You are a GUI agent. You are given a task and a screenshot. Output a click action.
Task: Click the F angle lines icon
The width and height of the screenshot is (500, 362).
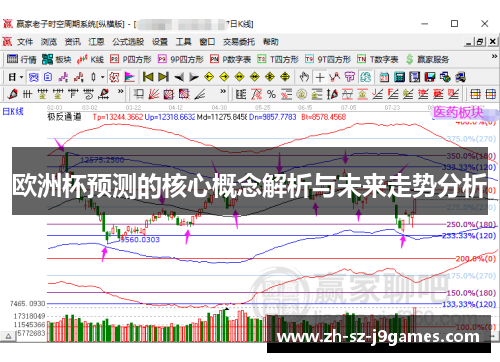click(x=393, y=94)
